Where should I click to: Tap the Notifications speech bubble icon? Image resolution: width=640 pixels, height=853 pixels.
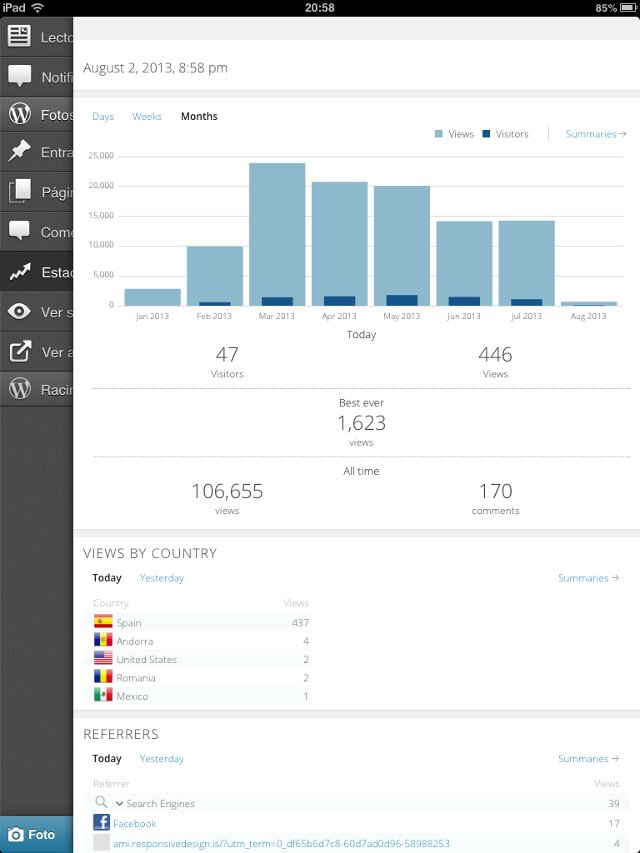tap(20, 76)
